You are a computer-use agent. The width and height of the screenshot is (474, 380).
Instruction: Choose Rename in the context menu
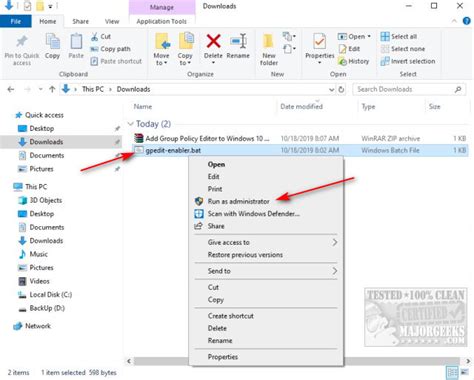coord(220,340)
